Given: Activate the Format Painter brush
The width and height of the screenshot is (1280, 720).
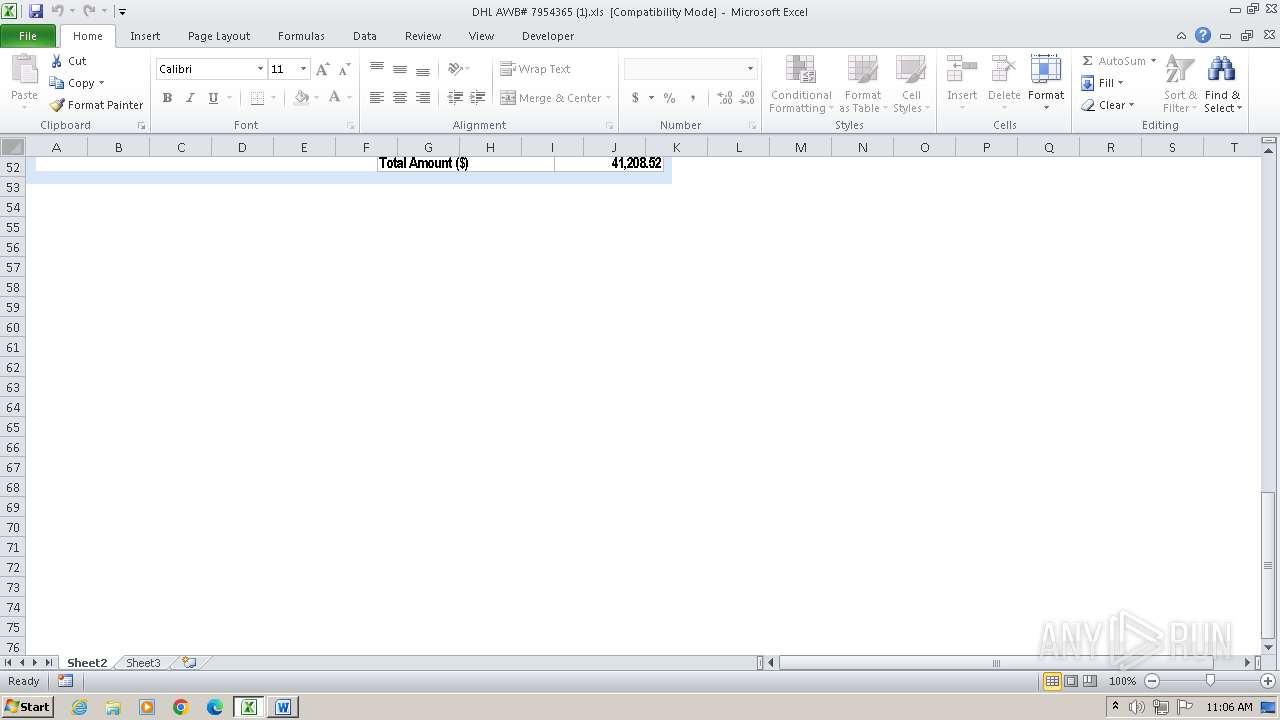Looking at the screenshot, I should pos(97,105).
